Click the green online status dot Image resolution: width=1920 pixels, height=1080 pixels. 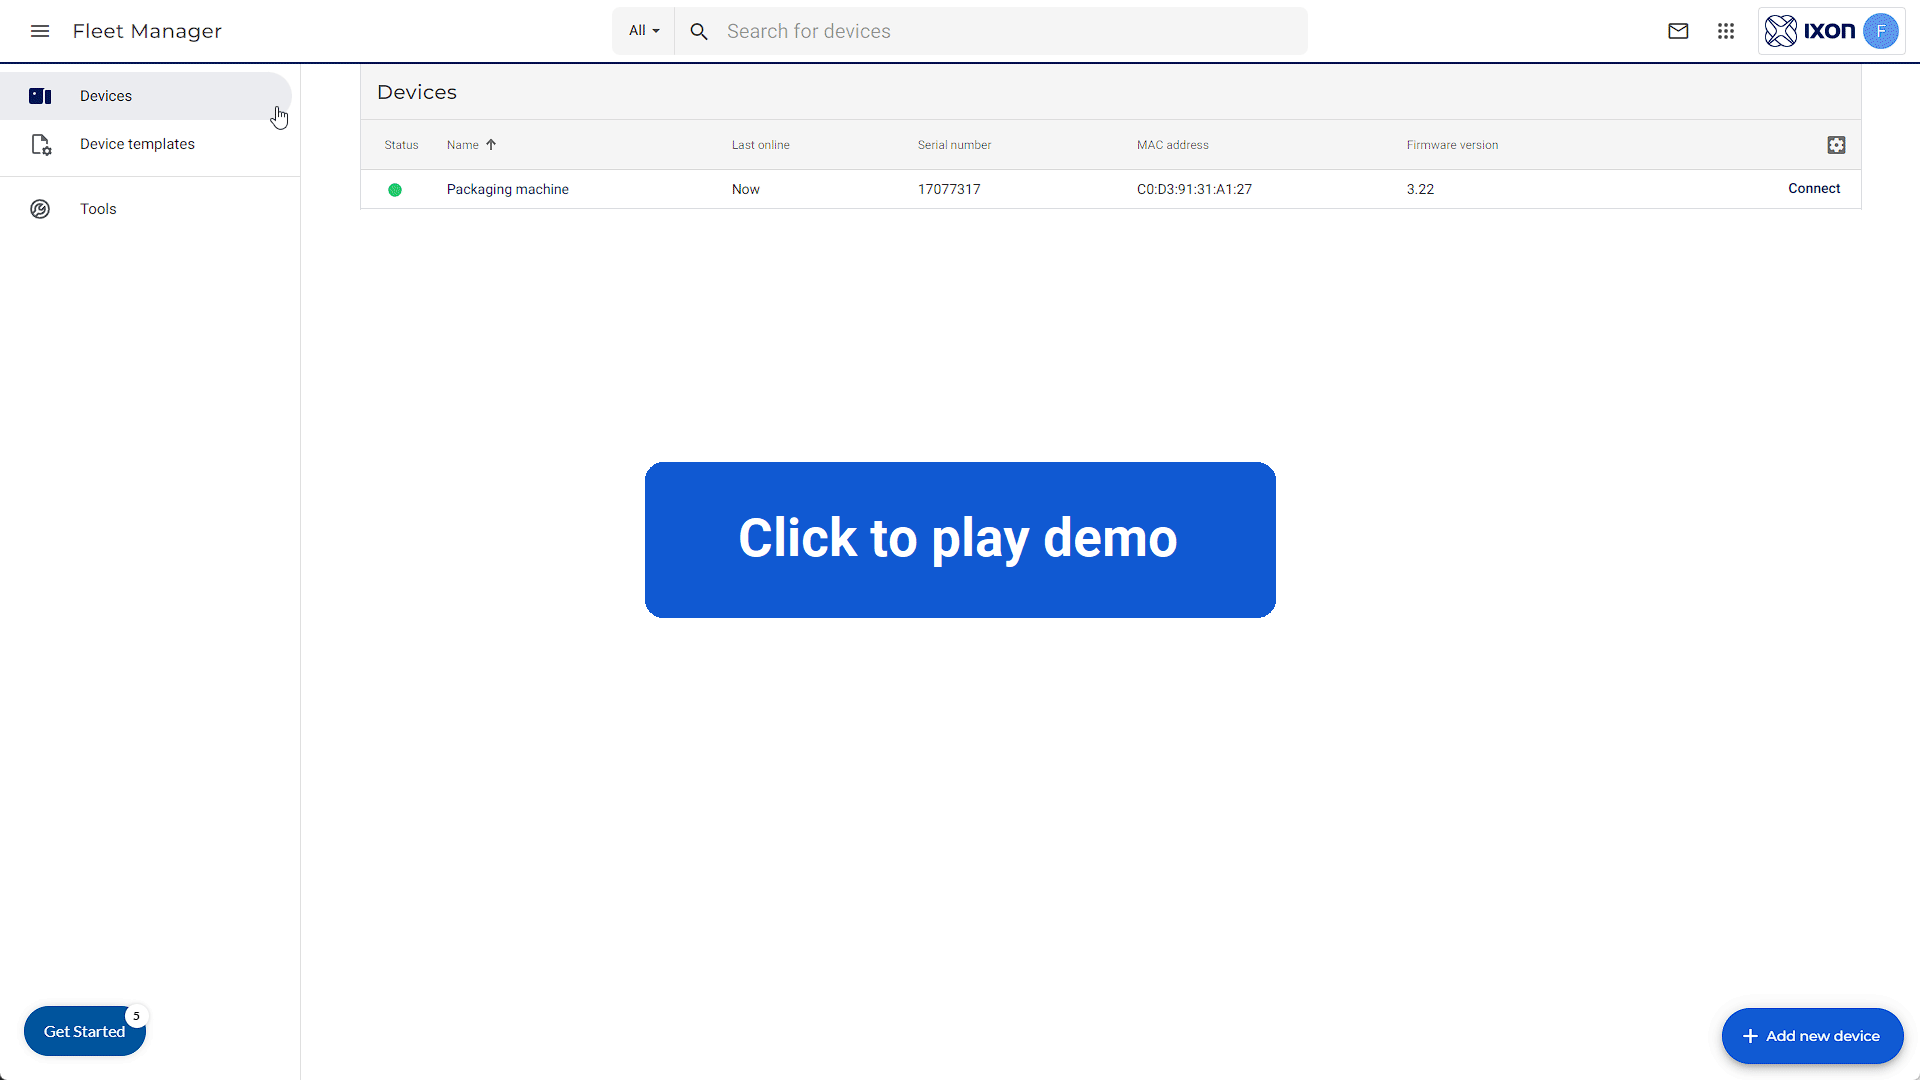[395, 190]
